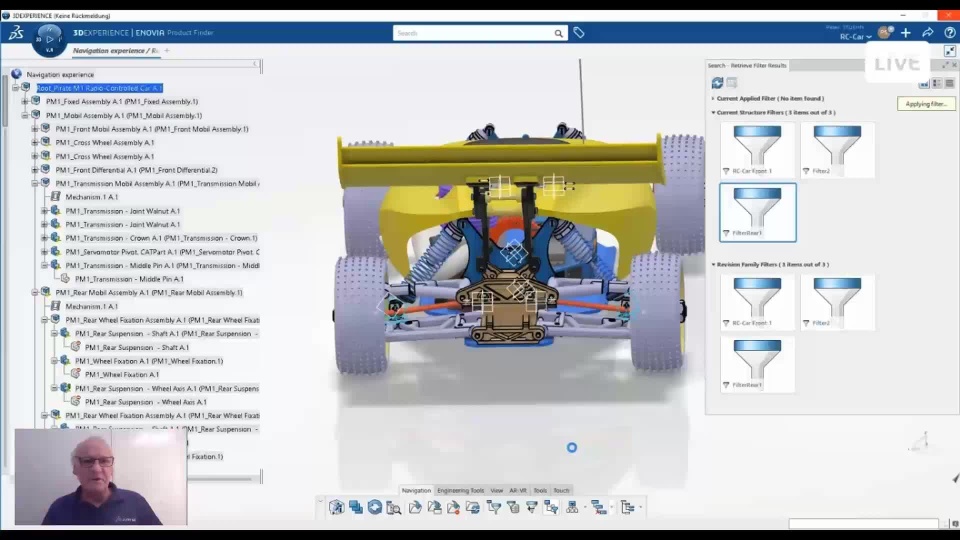This screenshot has height=540, width=960.
Task: Open dropdown arrow beside tree structure toolbar icon
Action: click(x=640, y=507)
